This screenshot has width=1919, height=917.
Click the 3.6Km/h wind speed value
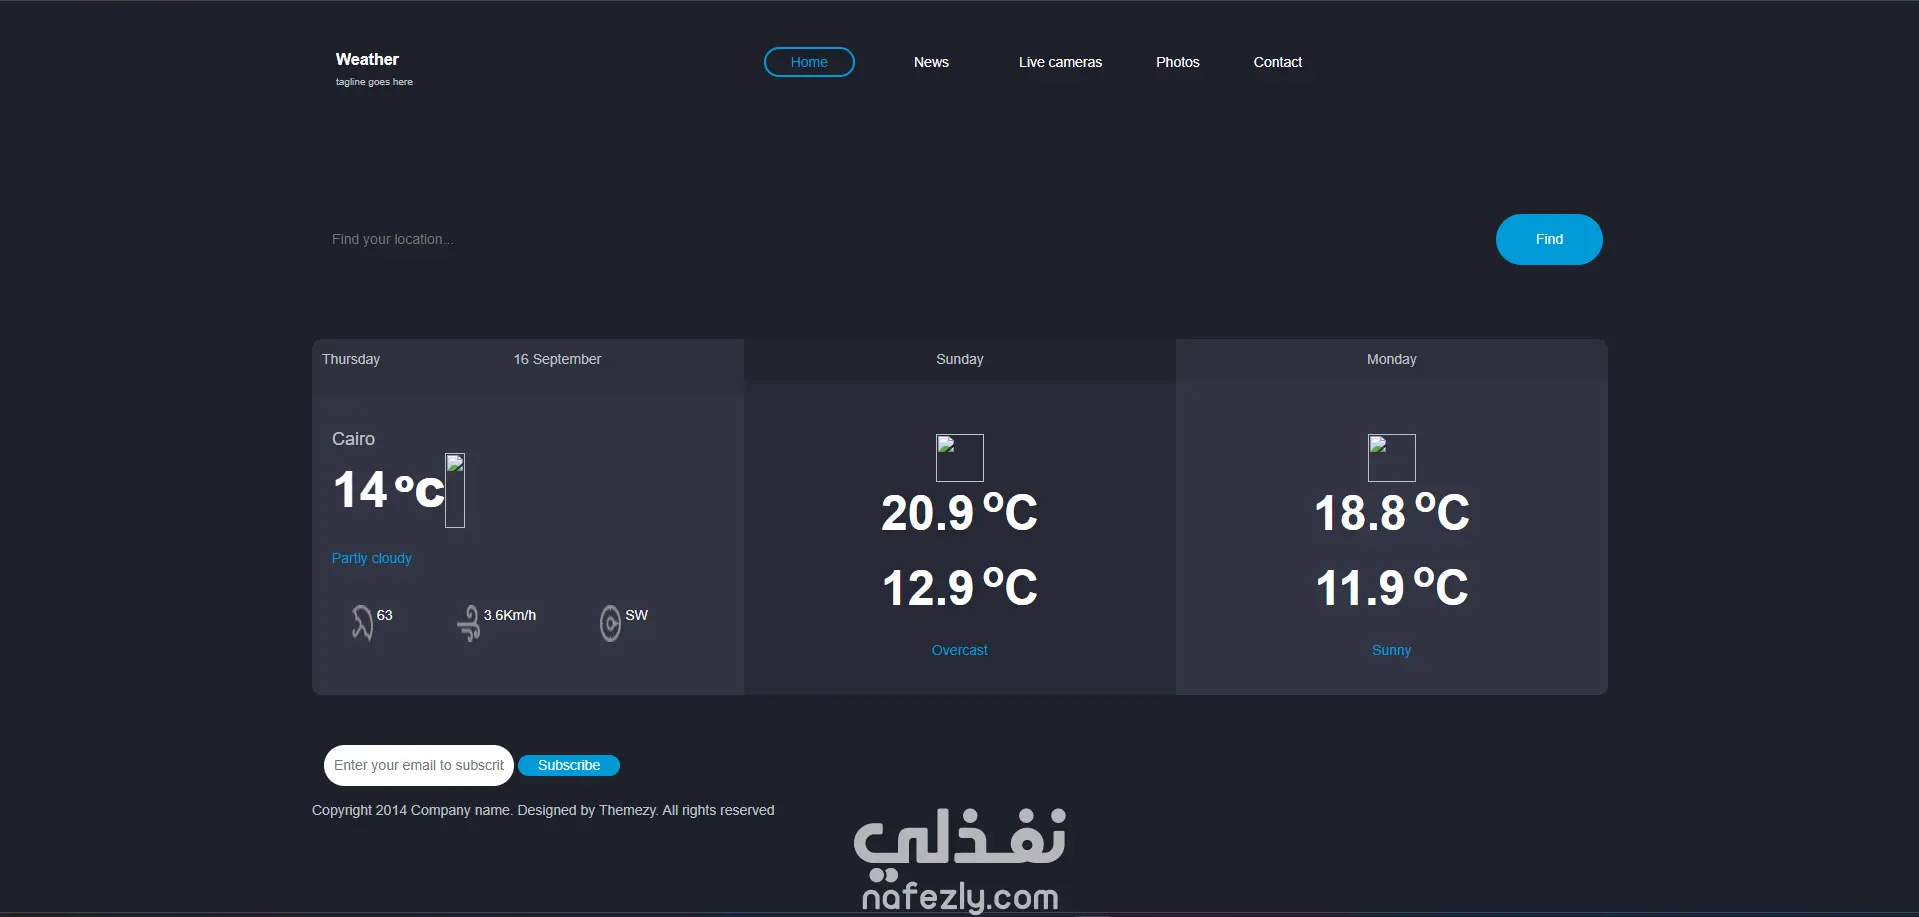click(510, 615)
